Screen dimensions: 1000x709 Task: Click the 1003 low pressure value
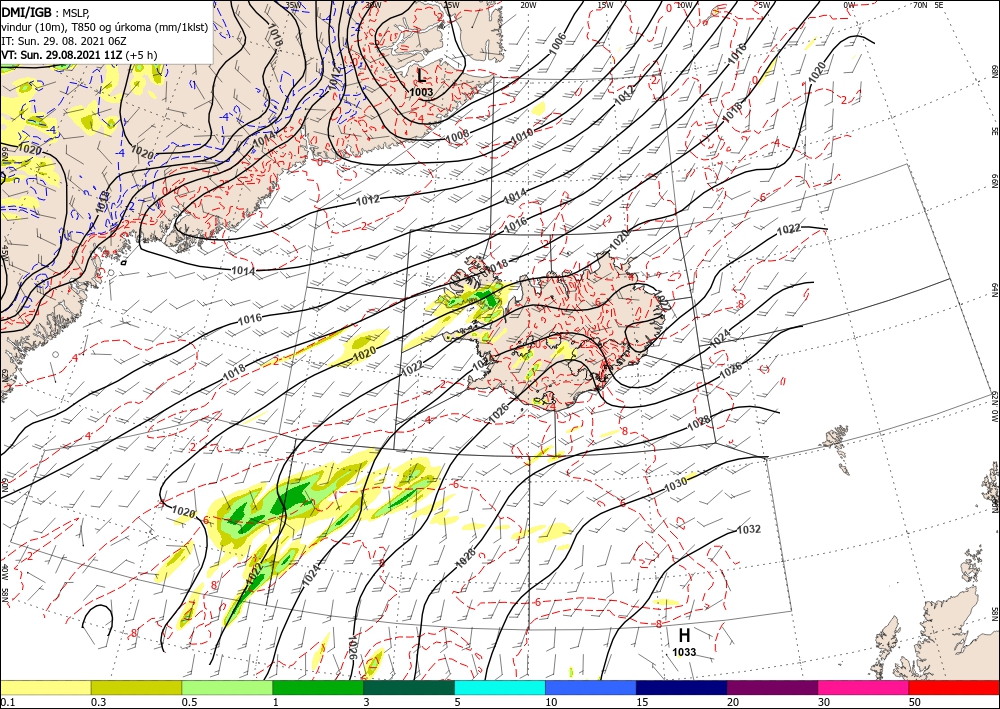click(421, 92)
